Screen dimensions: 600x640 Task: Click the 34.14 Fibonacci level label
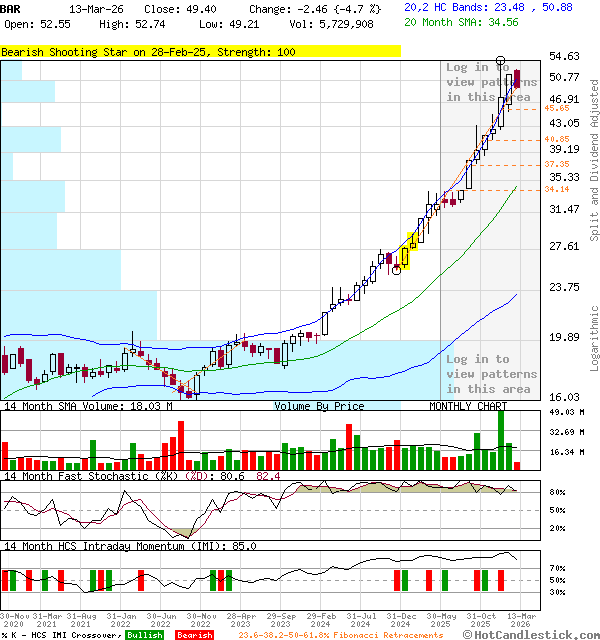click(557, 189)
